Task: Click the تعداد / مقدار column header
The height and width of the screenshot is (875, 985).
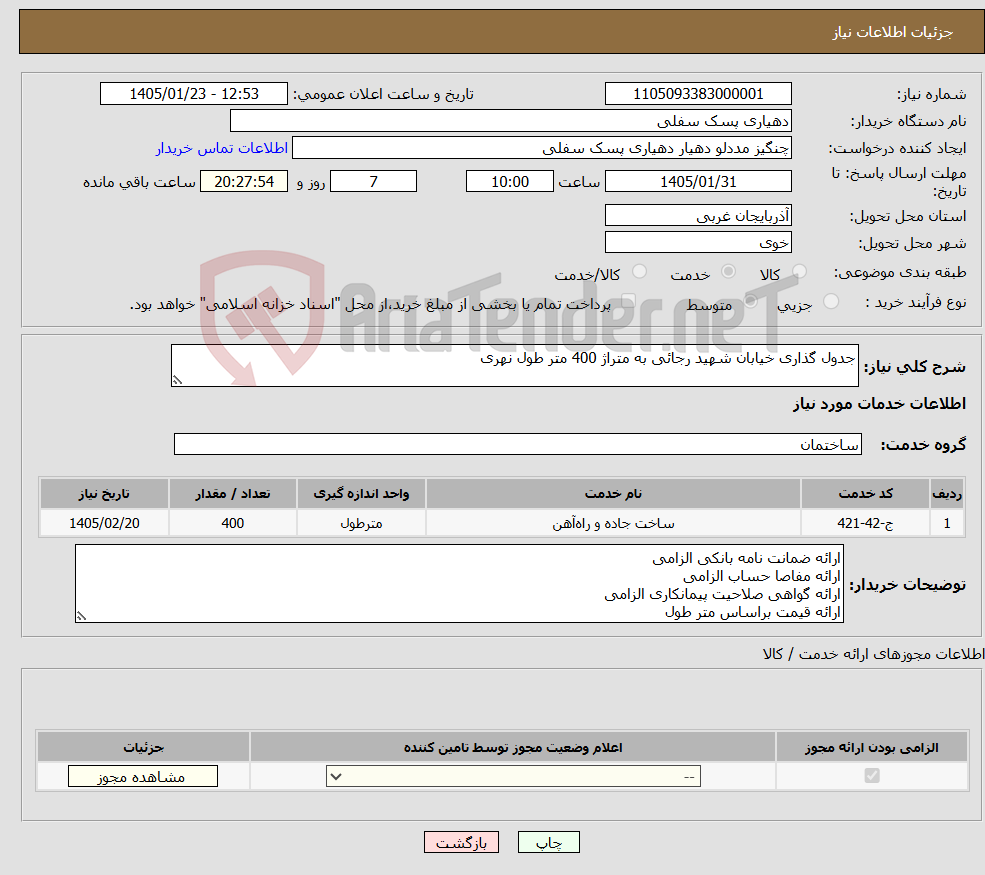Action: pos(232,493)
